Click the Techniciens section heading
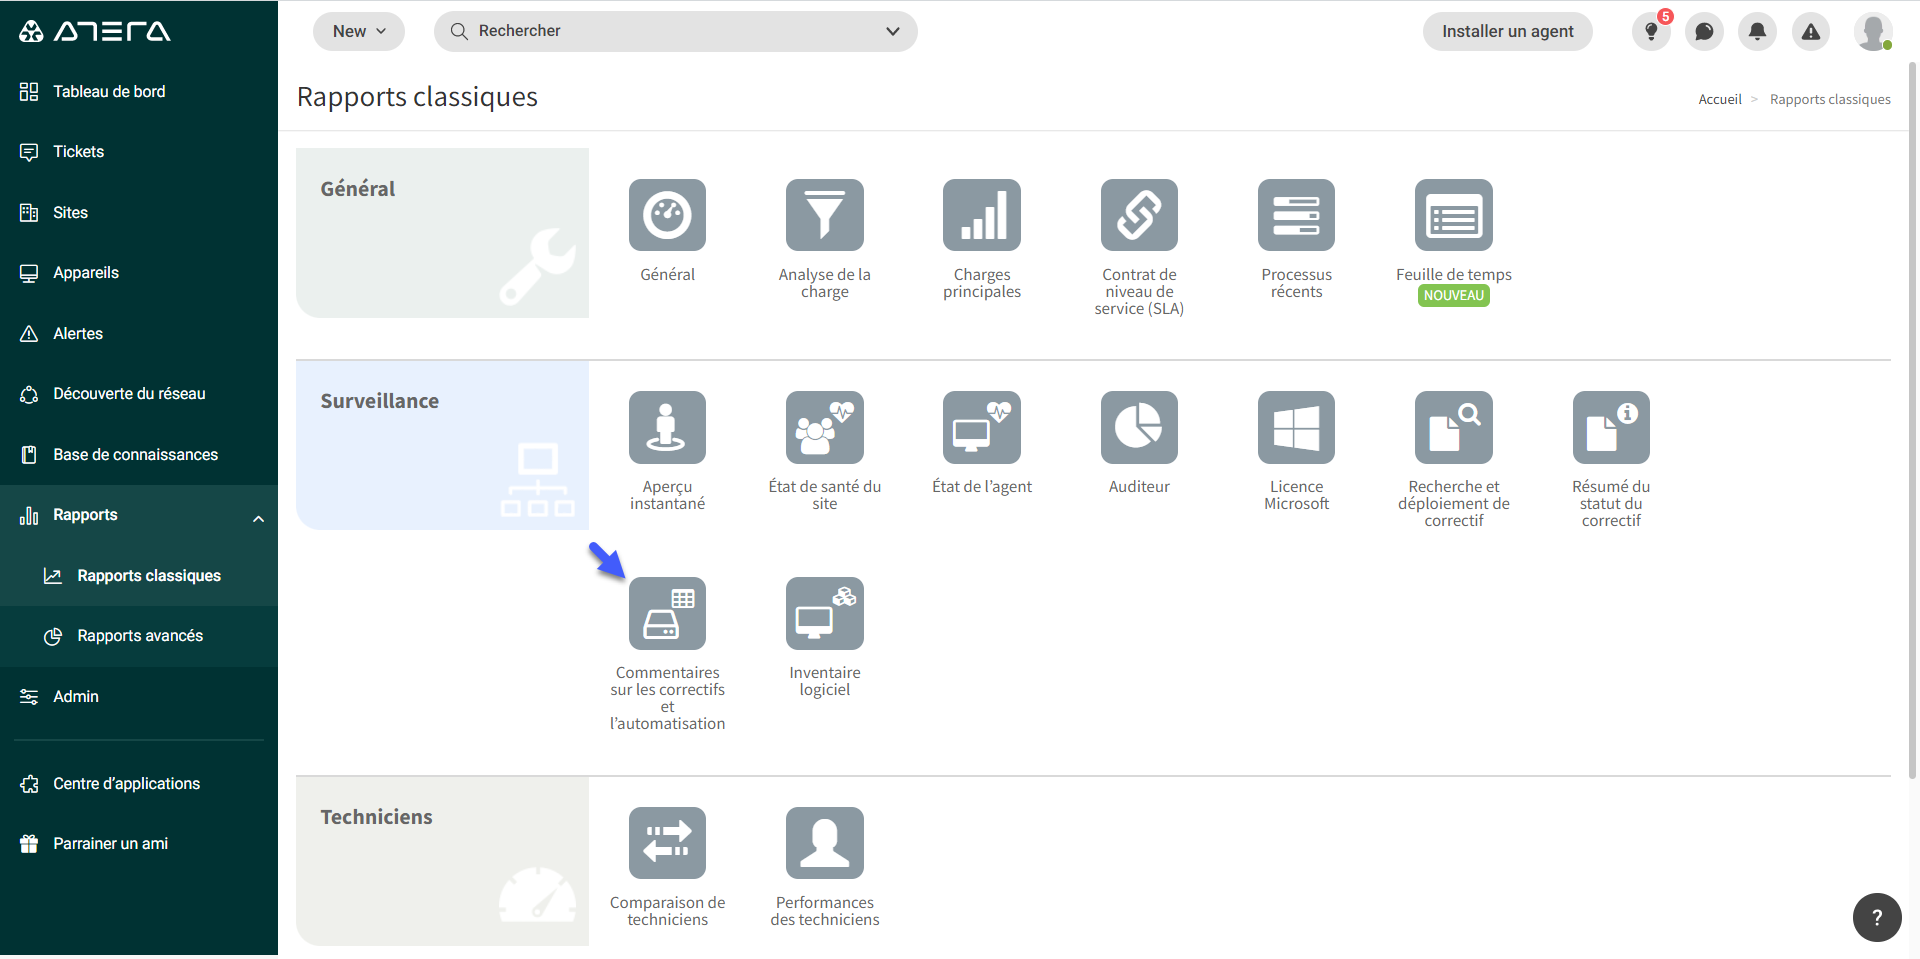This screenshot has width=1920, height=959. pyautogui.click(x=376, y=817)
